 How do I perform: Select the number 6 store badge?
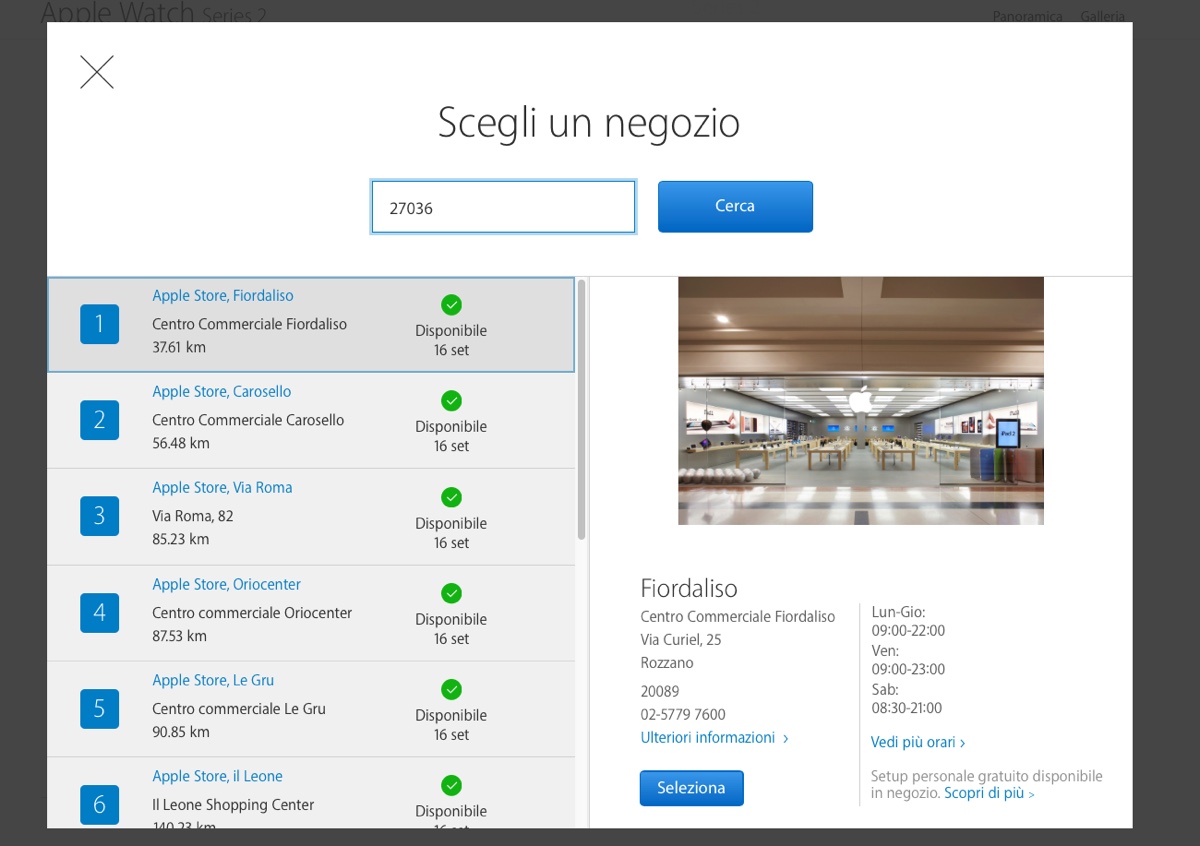99,804
